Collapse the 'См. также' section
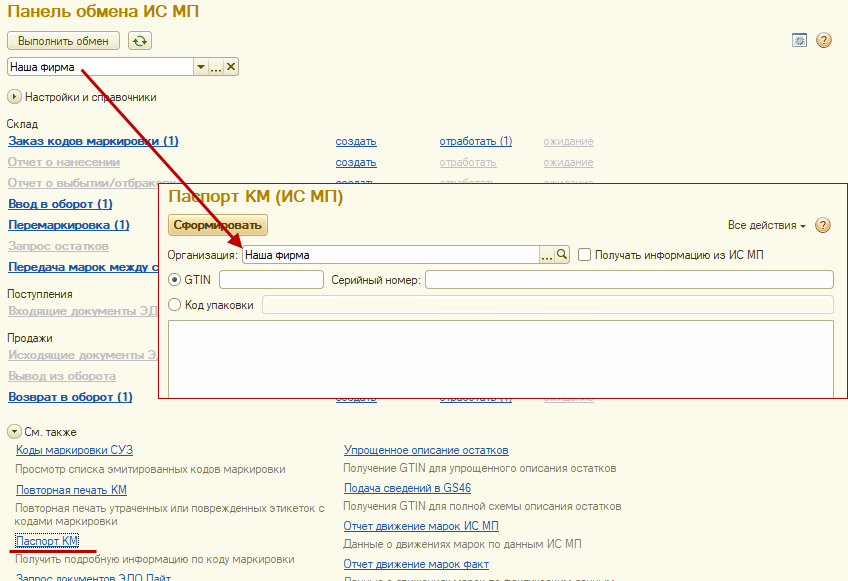Viewport: 848px width, 581px height. point(15,432)
